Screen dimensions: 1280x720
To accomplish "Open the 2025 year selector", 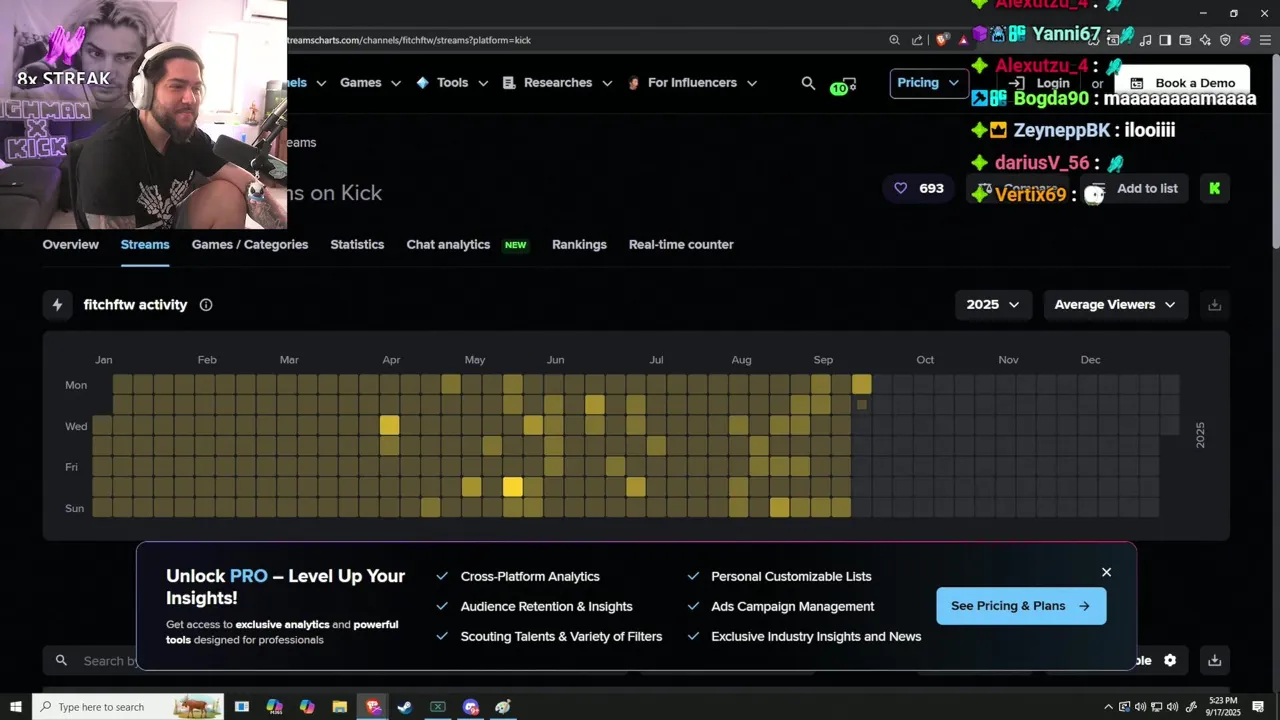I will pos(992,305).
